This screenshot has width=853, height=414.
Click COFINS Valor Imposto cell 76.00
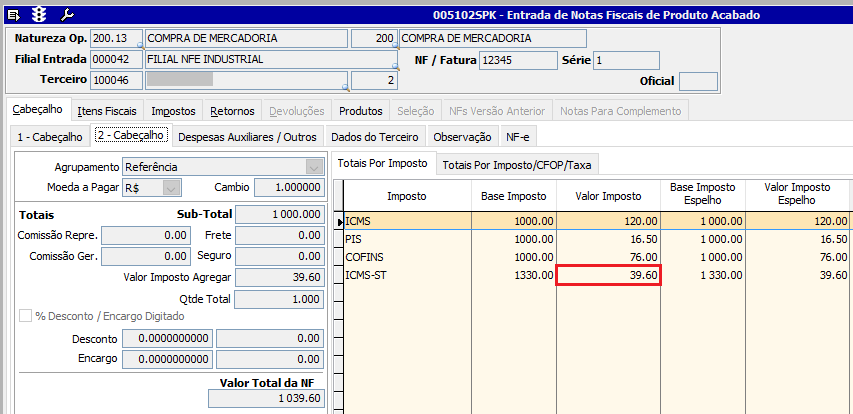[x=608, y=257]
